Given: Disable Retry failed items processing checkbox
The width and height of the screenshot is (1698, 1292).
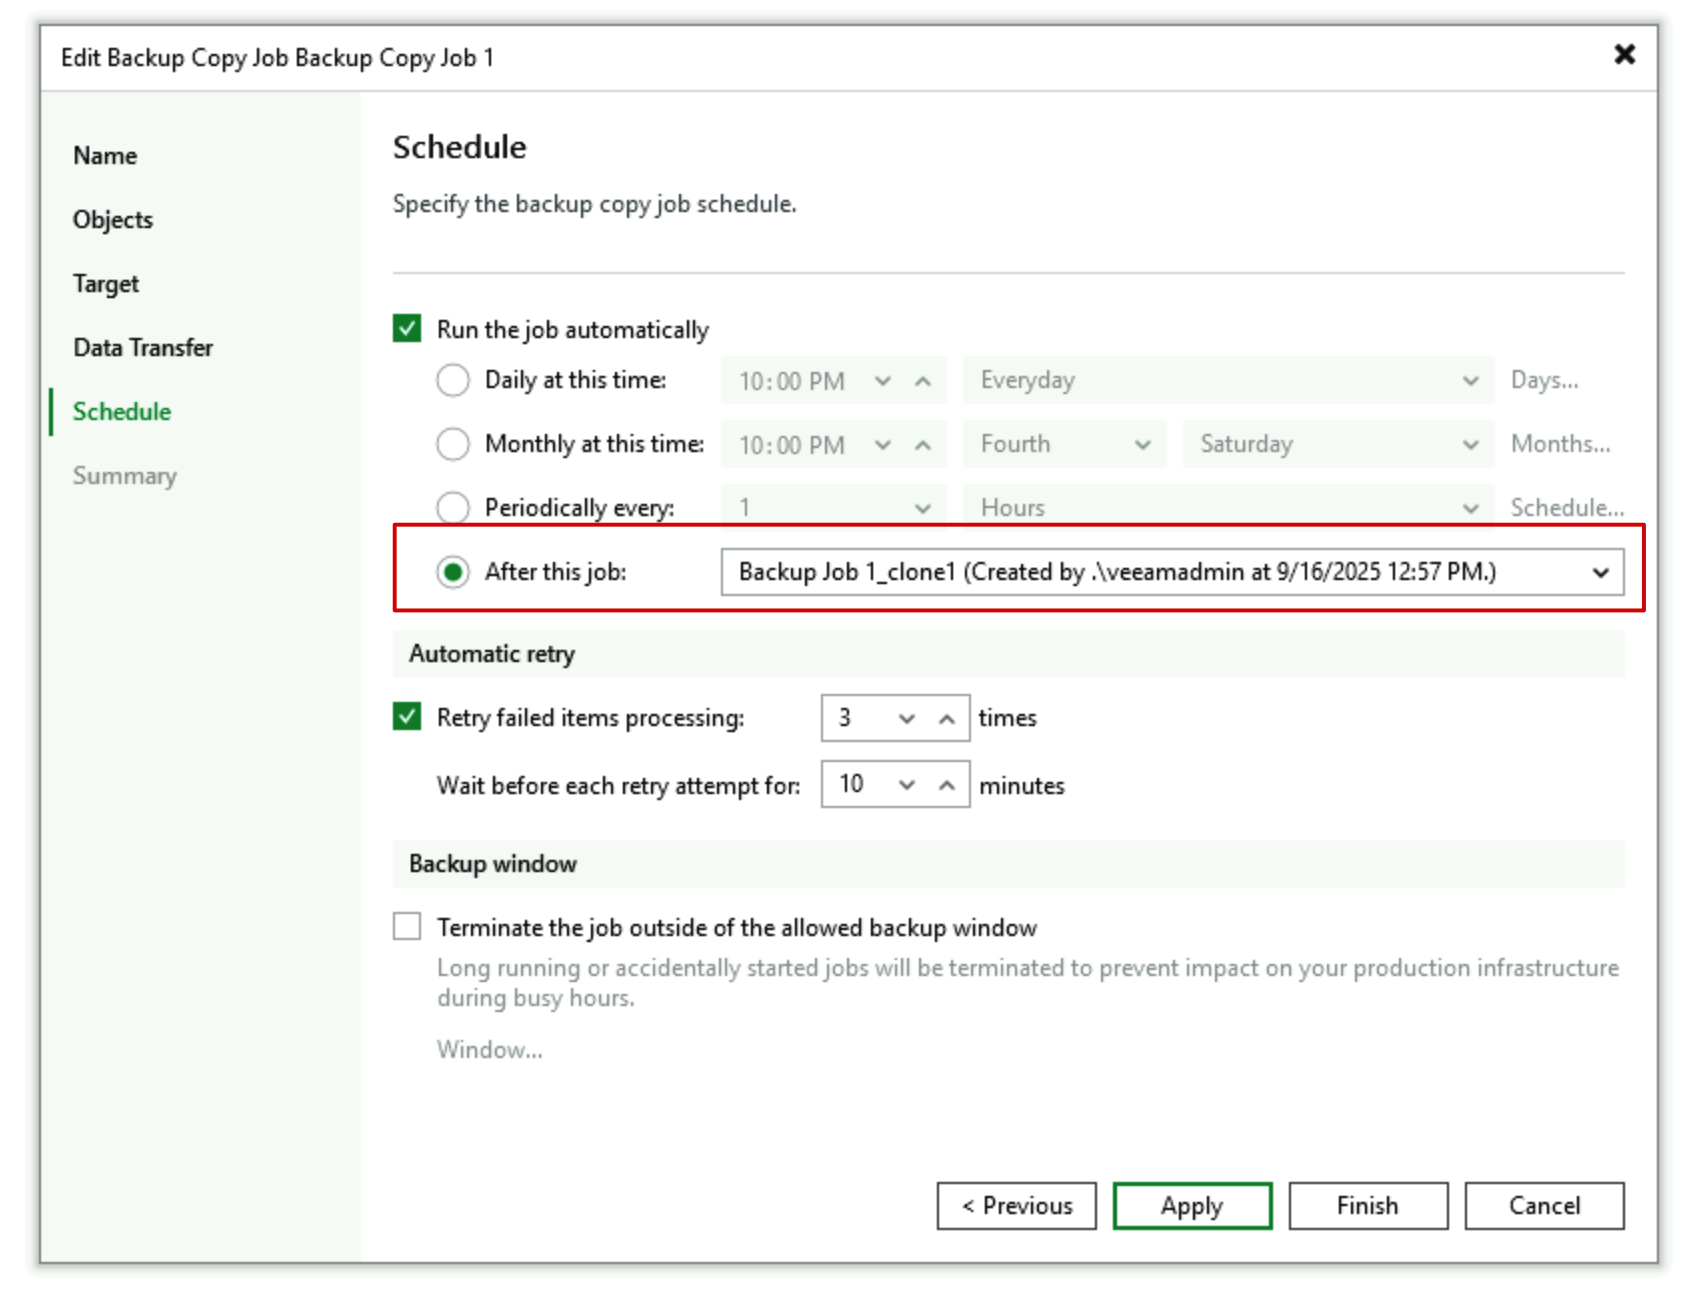Looking at the screenshot, I should pos(407,717).
